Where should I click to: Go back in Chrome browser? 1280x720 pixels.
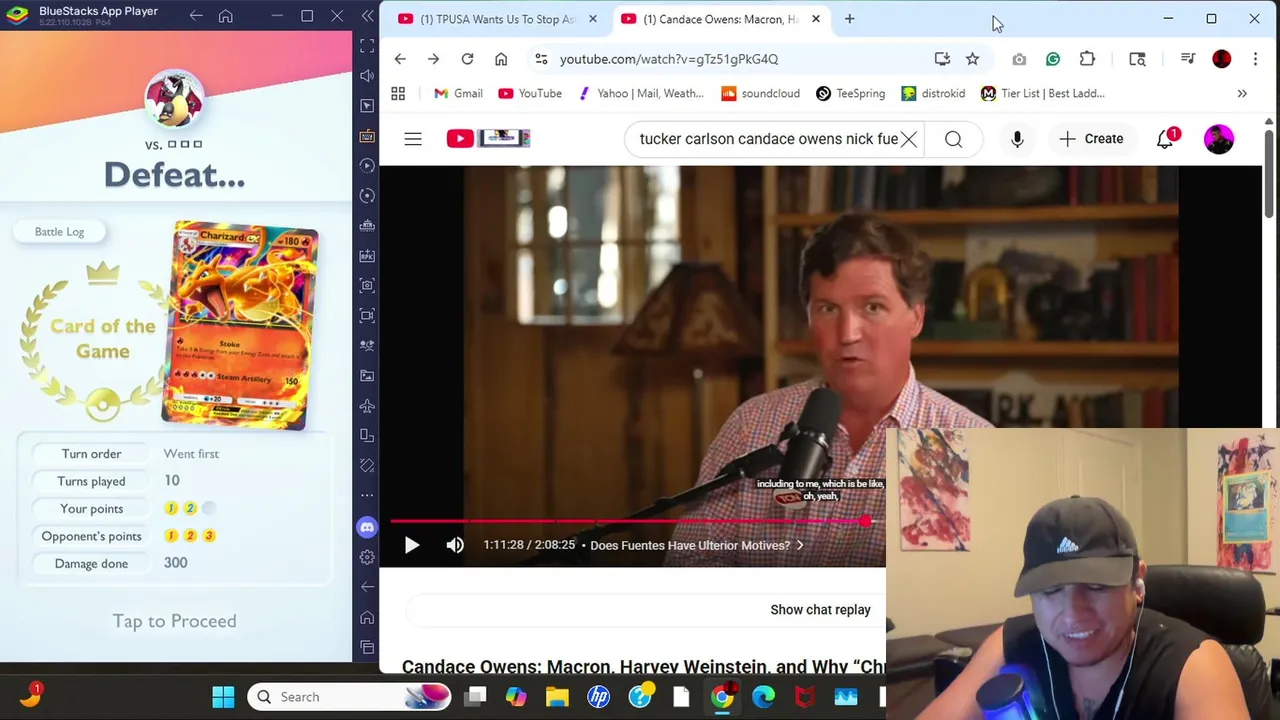point(400,59)
